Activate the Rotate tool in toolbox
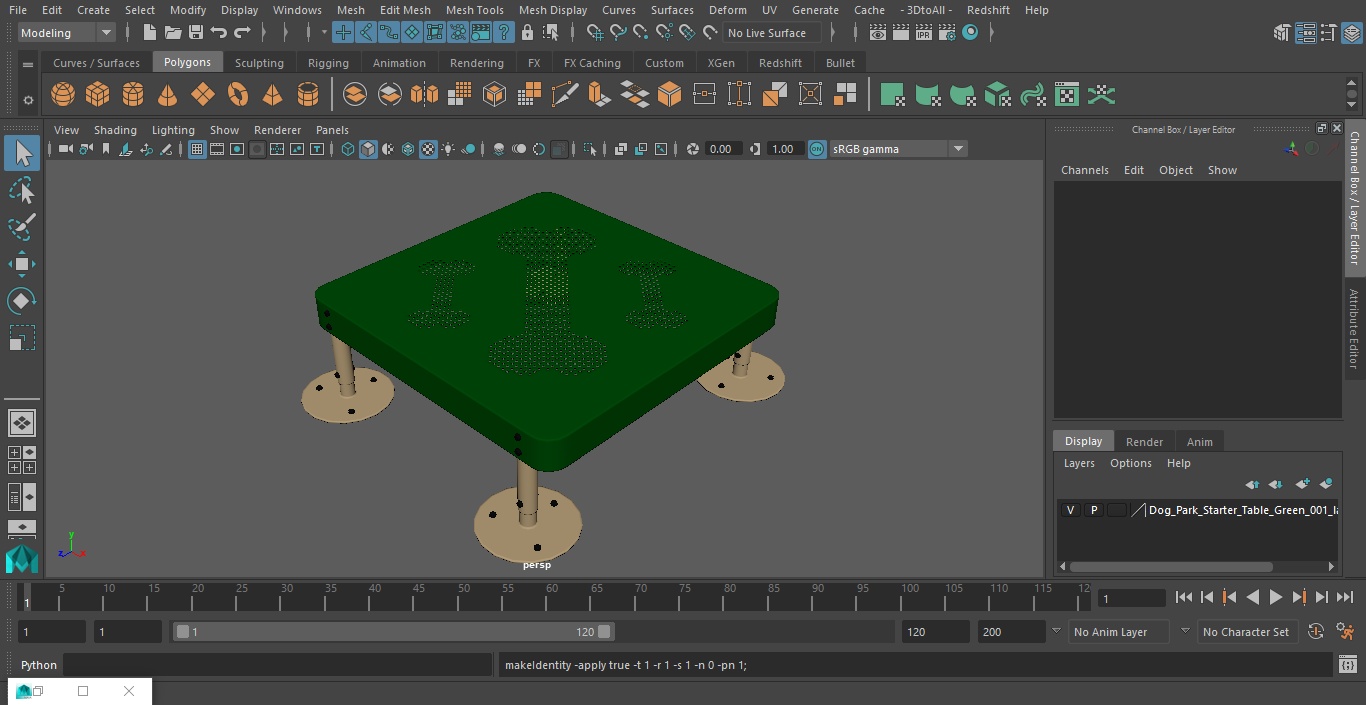The width and height of the screenshot is (1366, 705). tap(22, 301)
